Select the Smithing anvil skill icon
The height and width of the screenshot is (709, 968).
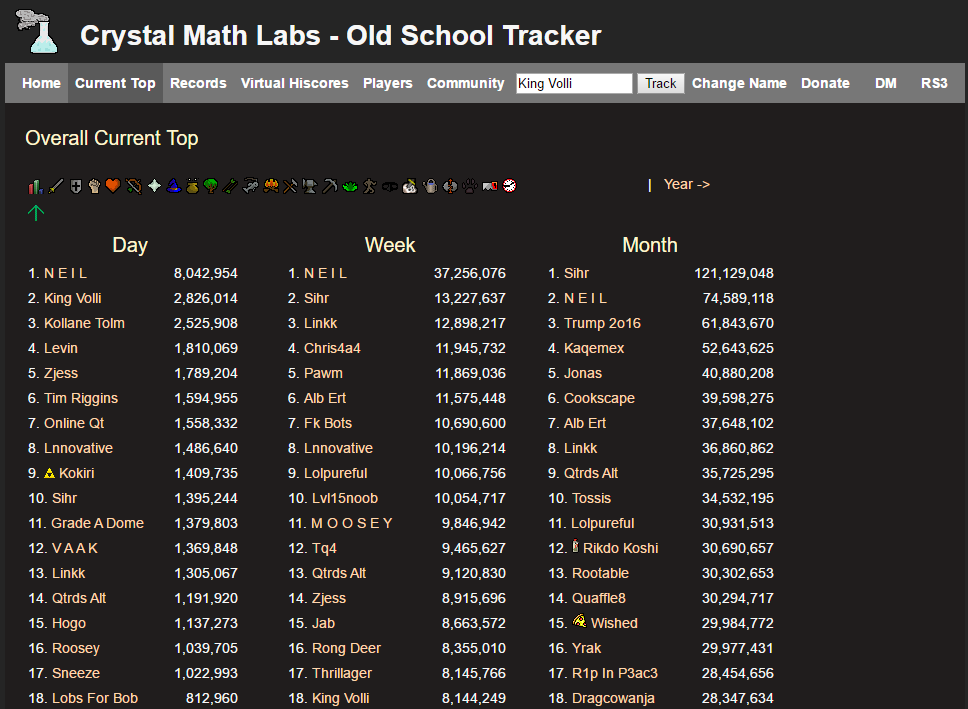(310, 186)
